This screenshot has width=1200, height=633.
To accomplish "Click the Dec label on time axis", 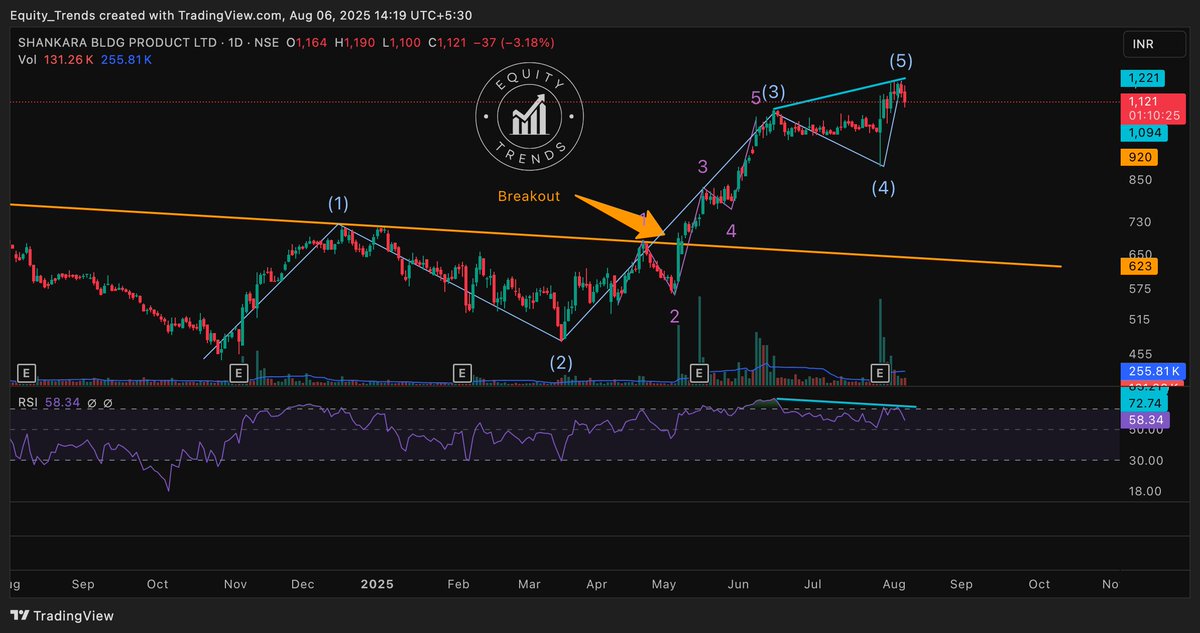I will click(x=305, y=583).
